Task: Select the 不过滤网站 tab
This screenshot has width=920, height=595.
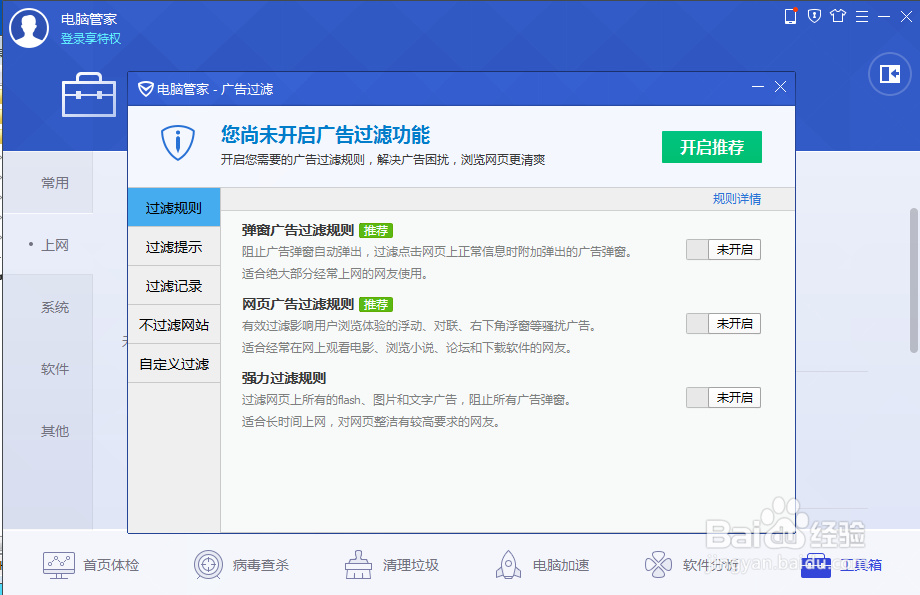Action: tap(174, 325)
